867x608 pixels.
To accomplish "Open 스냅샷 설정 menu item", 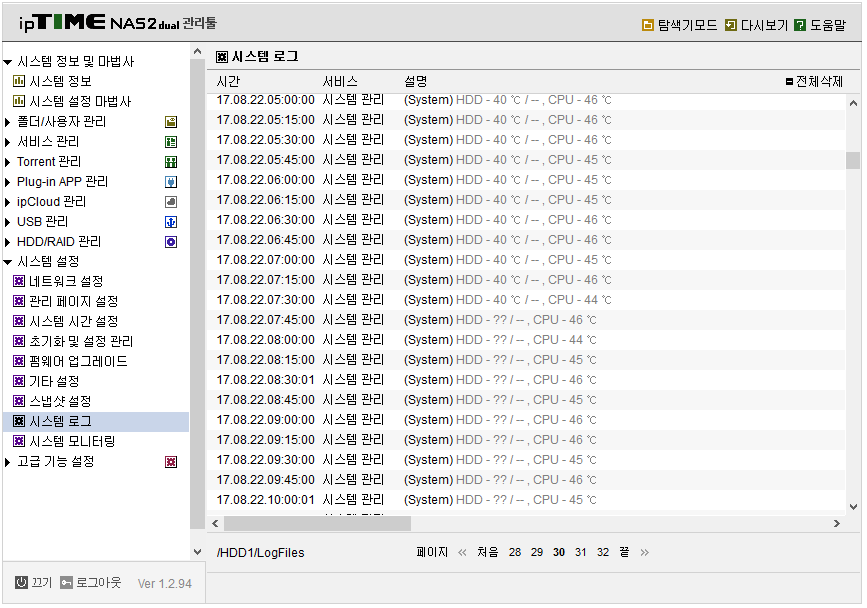I will 60,401.
